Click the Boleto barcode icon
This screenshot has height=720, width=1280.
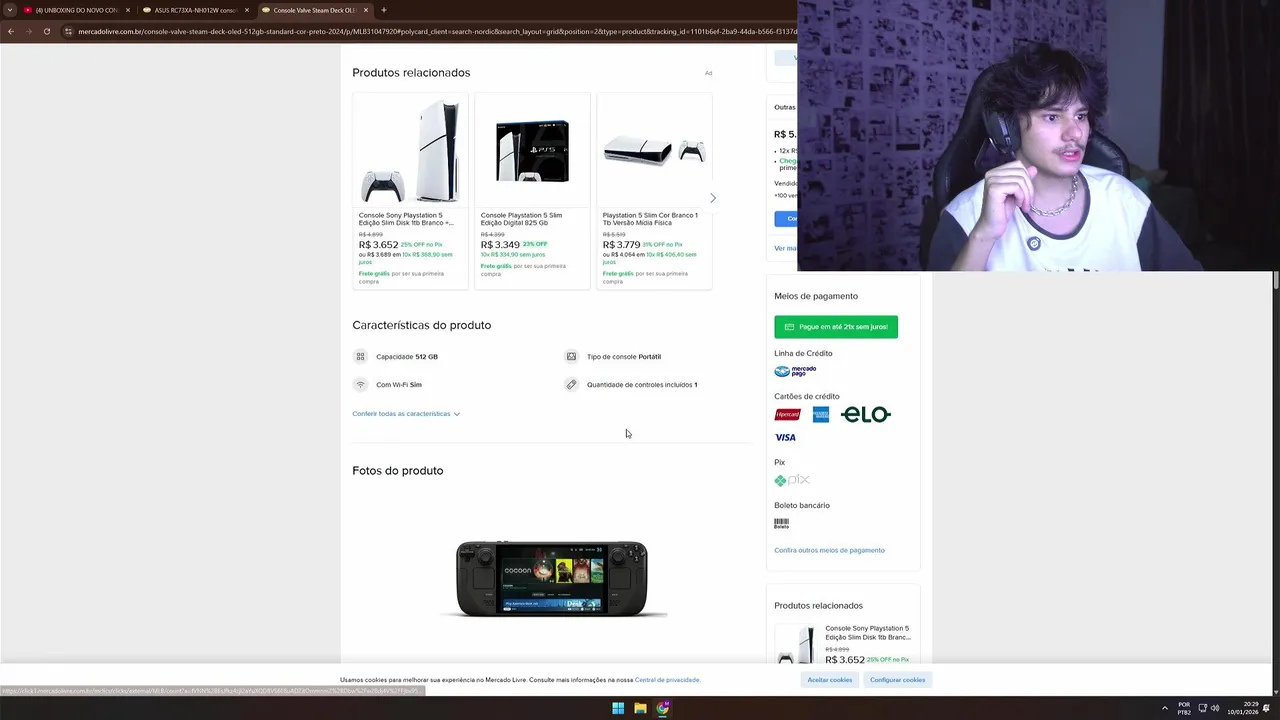[781, 523]
